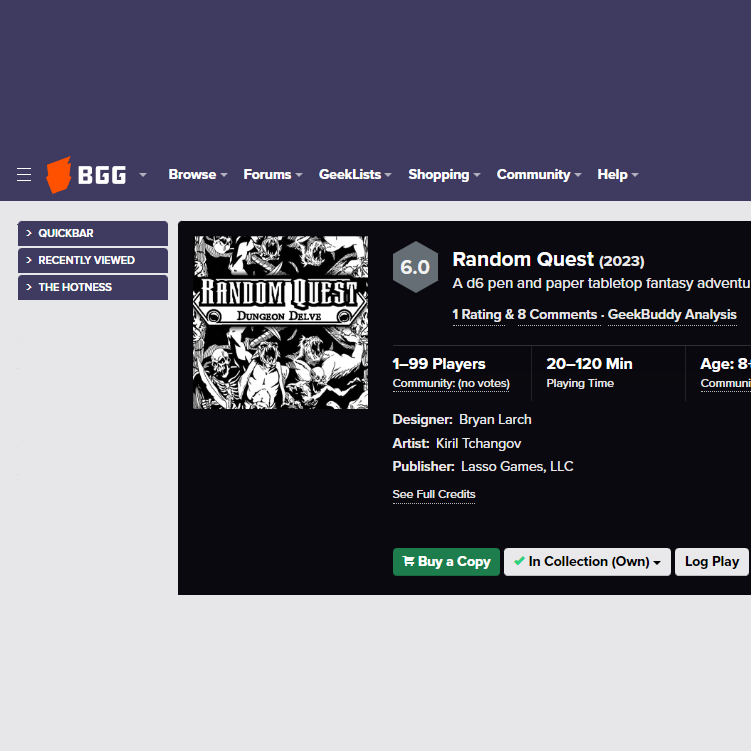Screen dimensions: 751x751
Task: Open the Community menu
Action: click(x=539, y=175)
